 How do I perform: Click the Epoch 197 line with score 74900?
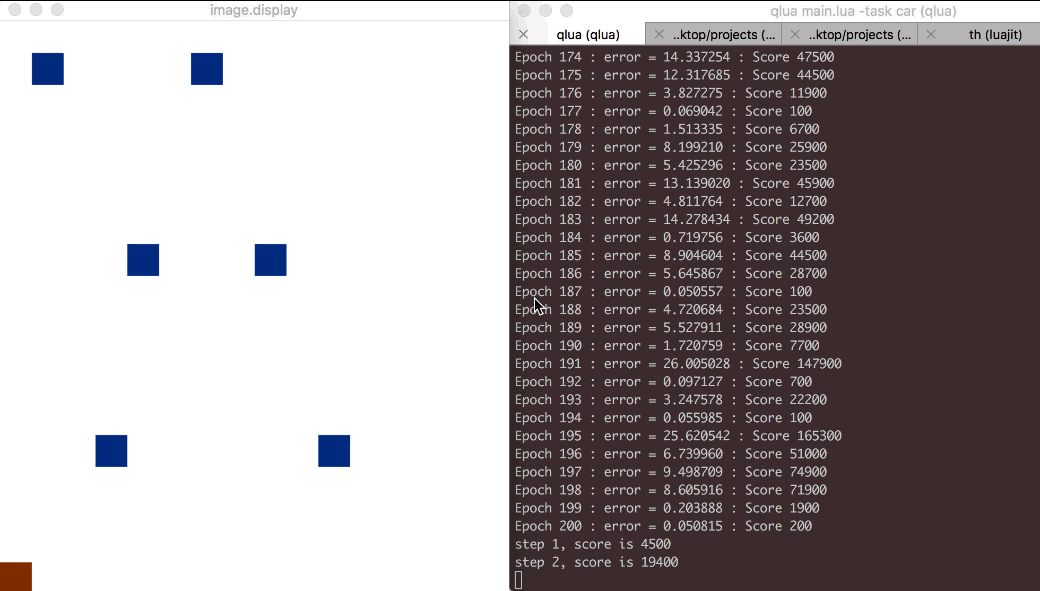[x=671, y=472]
